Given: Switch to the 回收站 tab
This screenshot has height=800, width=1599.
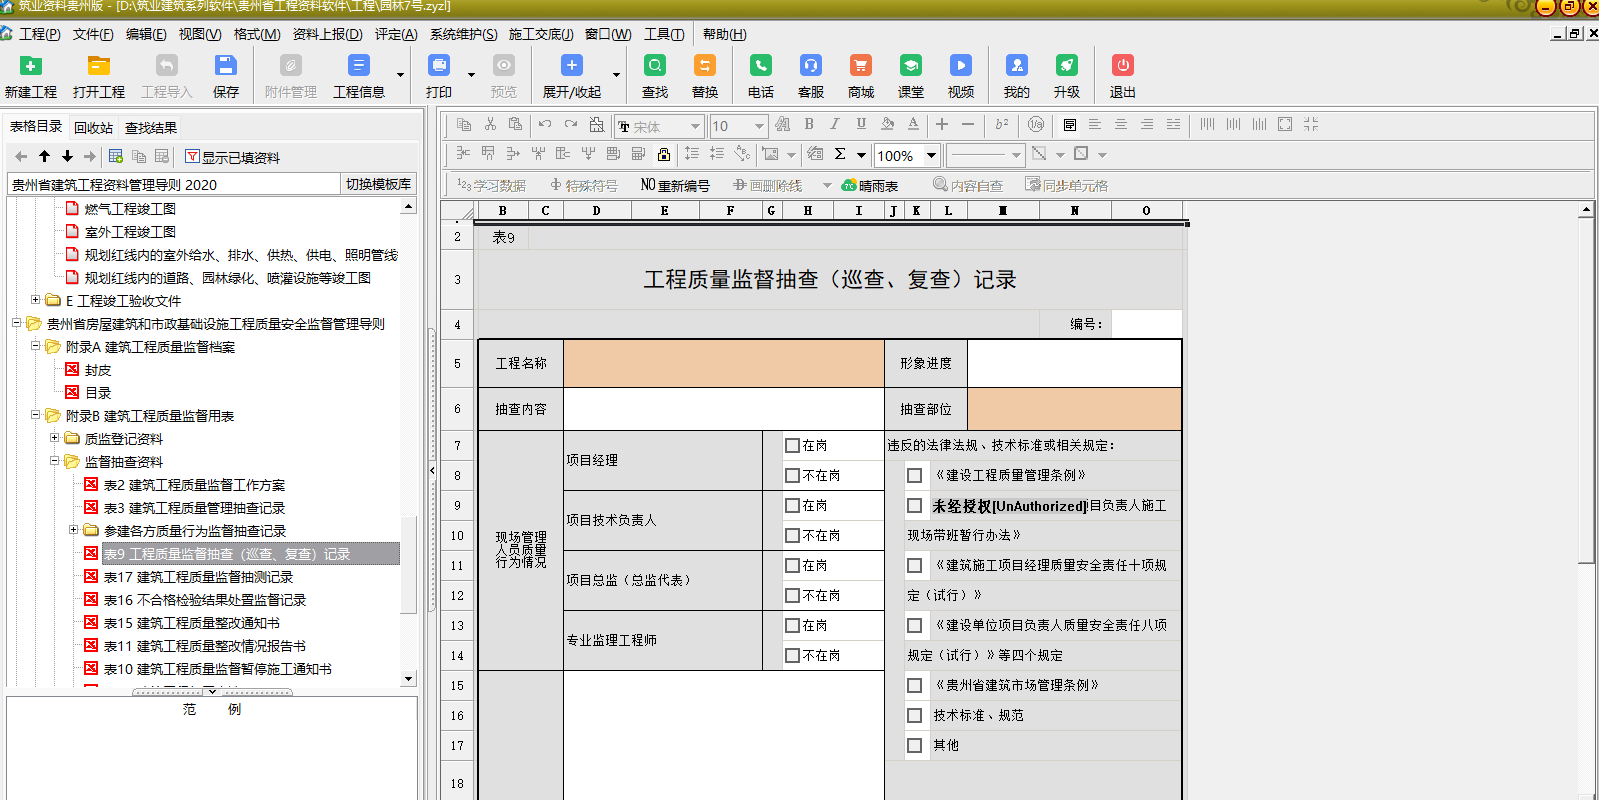Looking at the screenshot, I should click(x=93, y=128).
